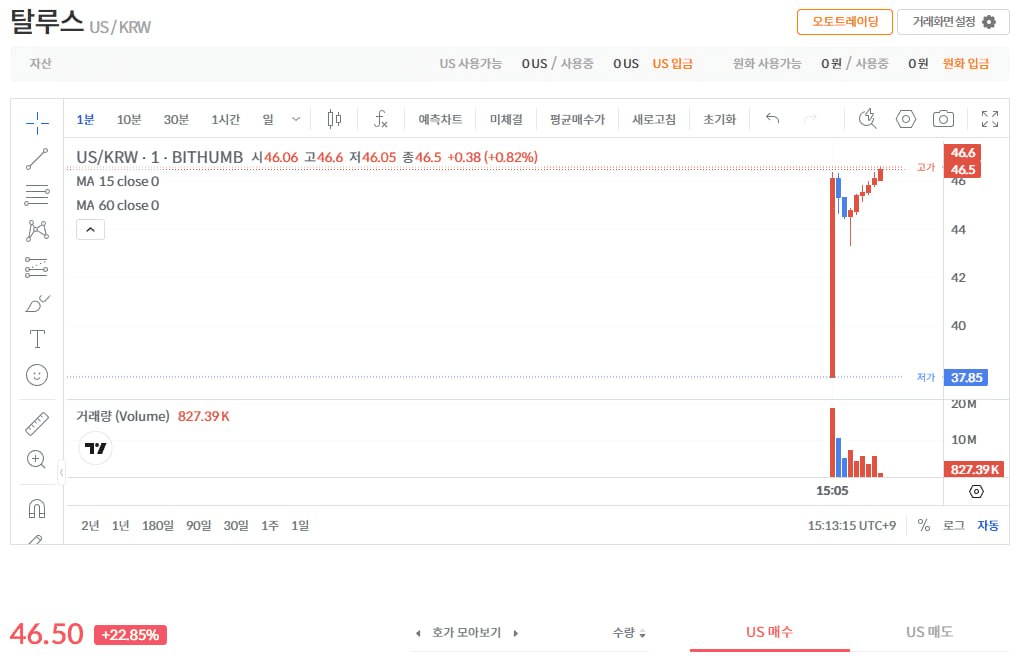Collapse the indicator legend
Image resolution: width=1021 pixels, height=658 pixels.
click(91, 230)
